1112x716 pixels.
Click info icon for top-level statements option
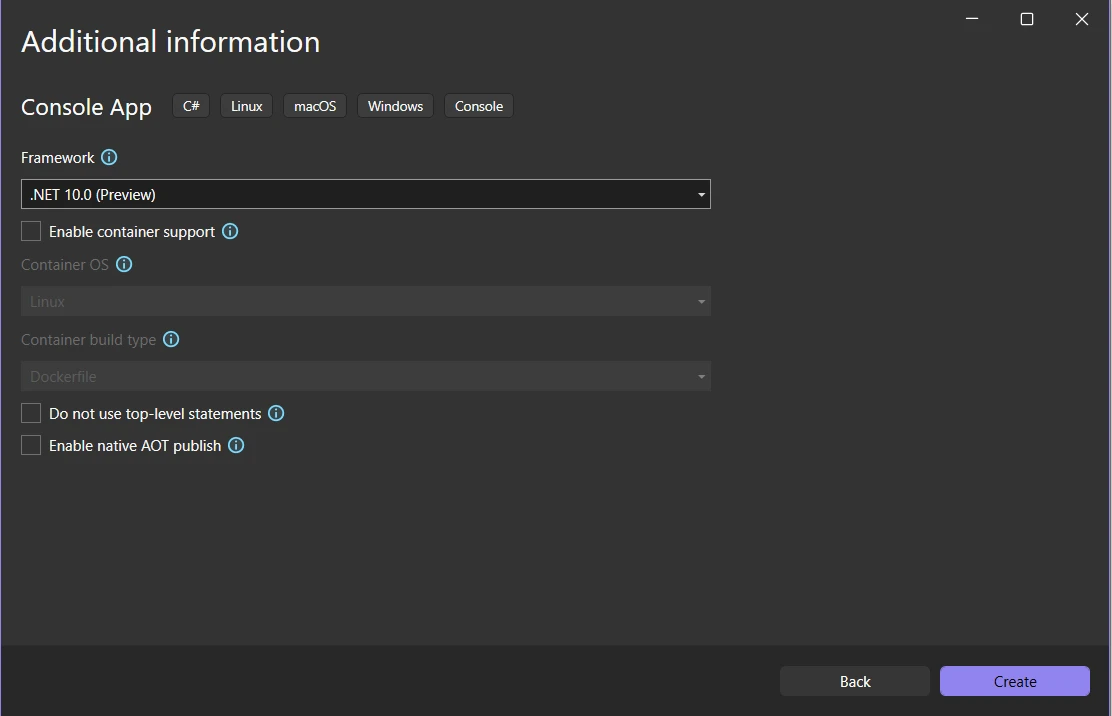(x=276, y=414)
